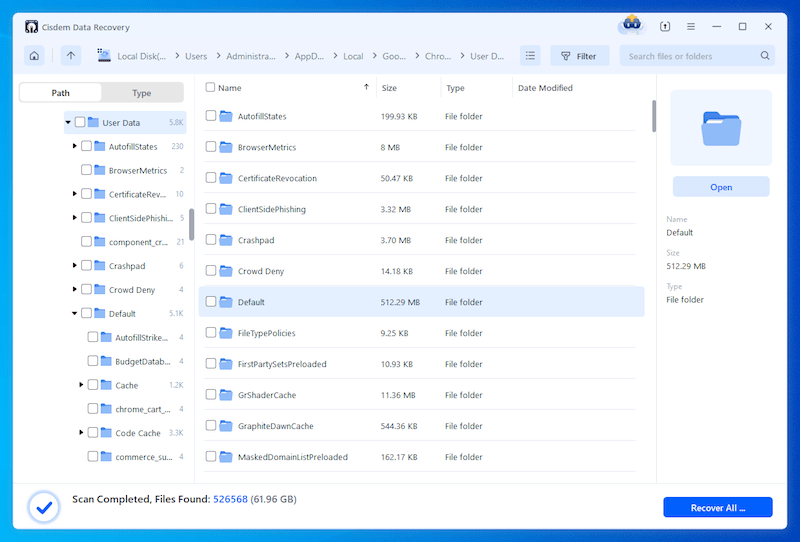Check the Default folder row checkbox in list
800x542 pixels.
211,302
